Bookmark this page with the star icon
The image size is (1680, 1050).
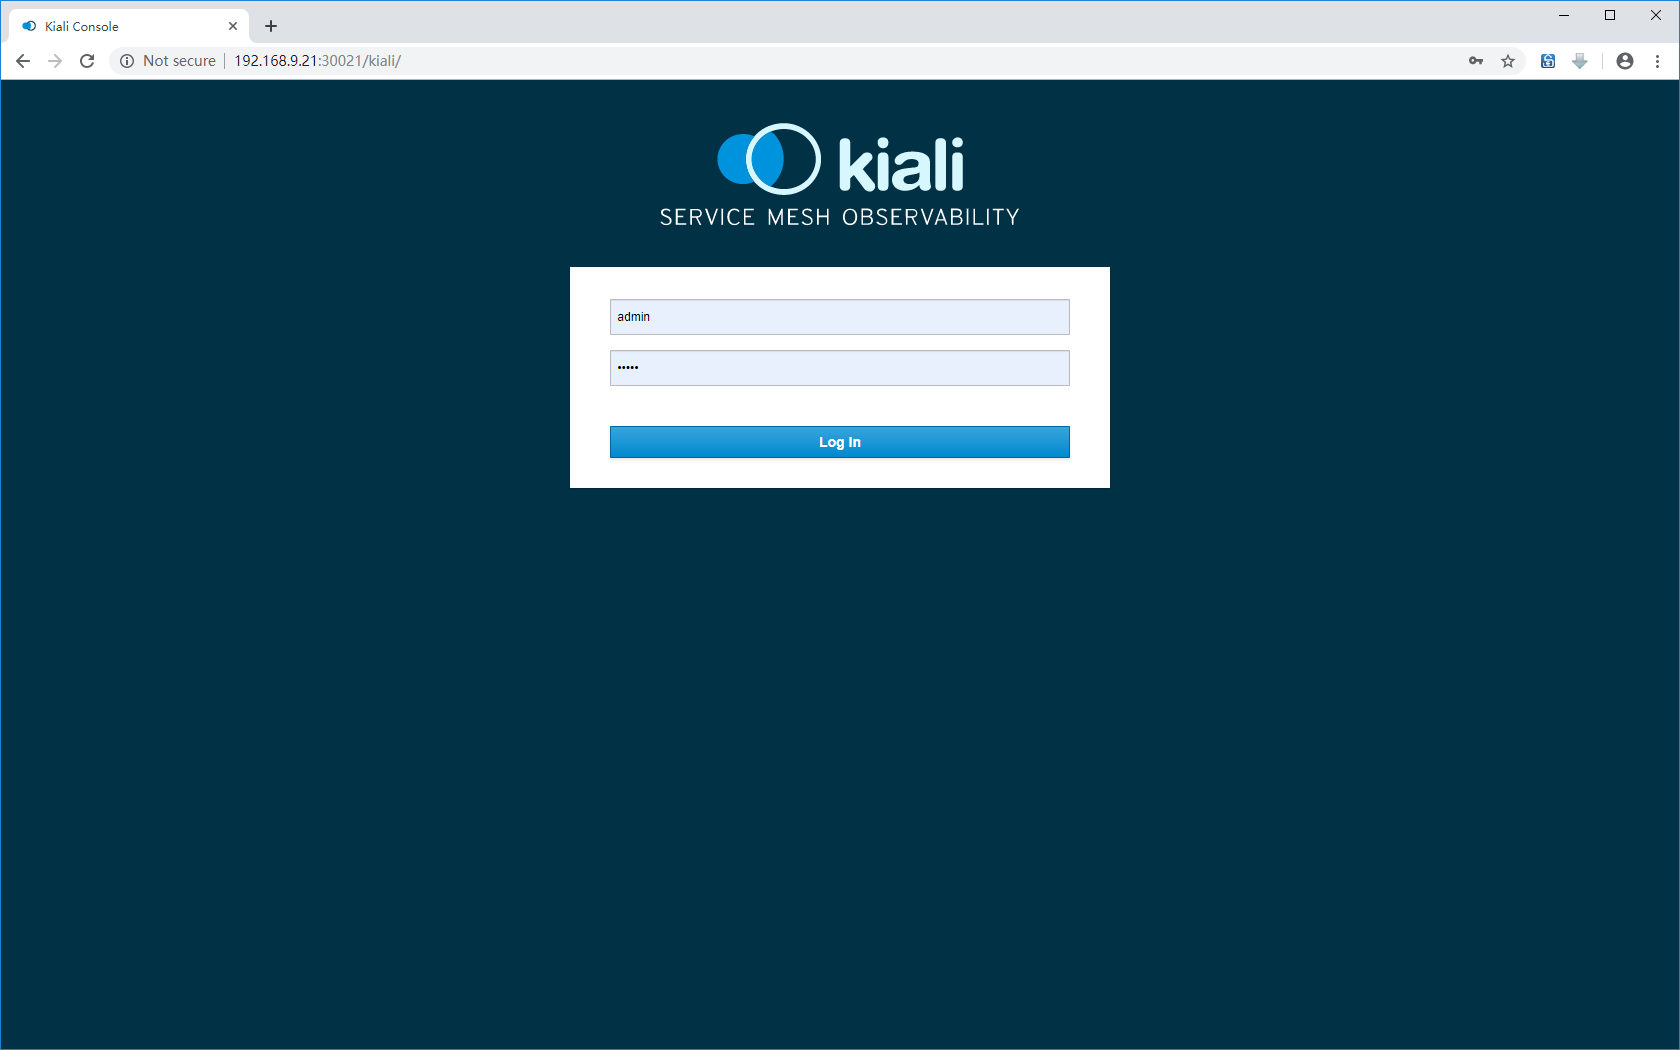click(1508, 61)
